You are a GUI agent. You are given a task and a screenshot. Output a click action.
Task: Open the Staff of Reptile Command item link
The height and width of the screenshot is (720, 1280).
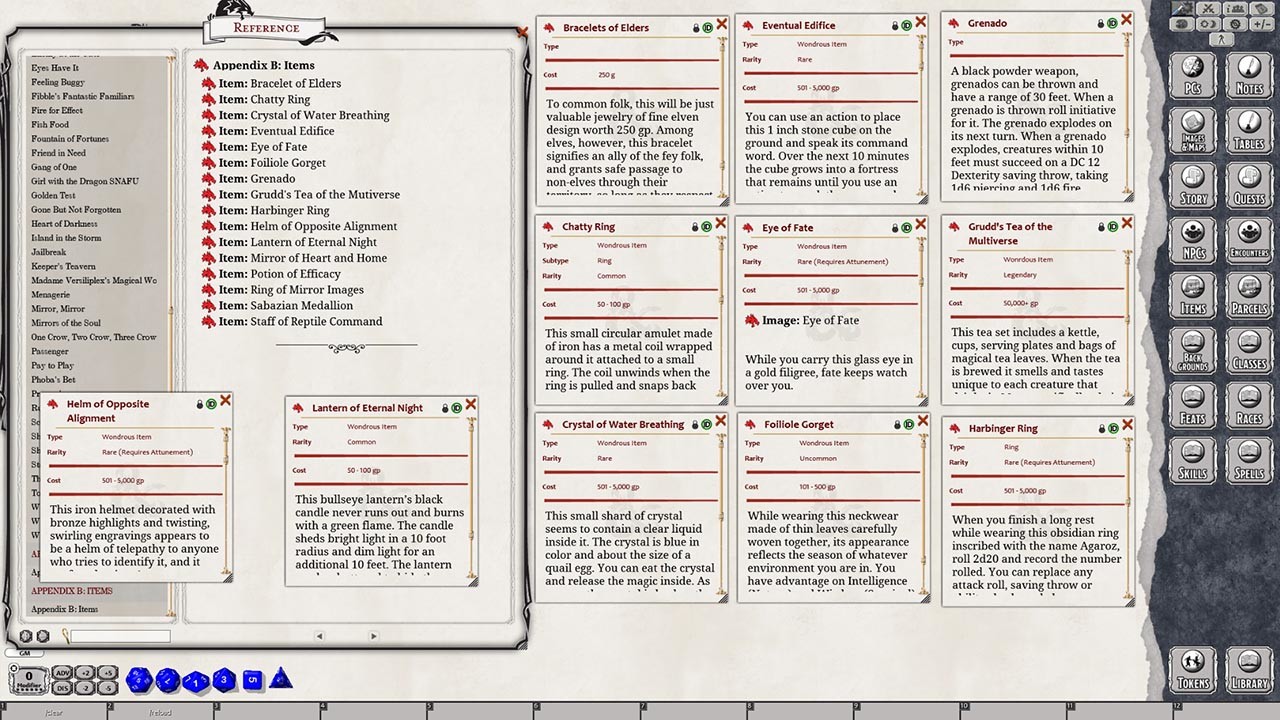click(300, 321)
